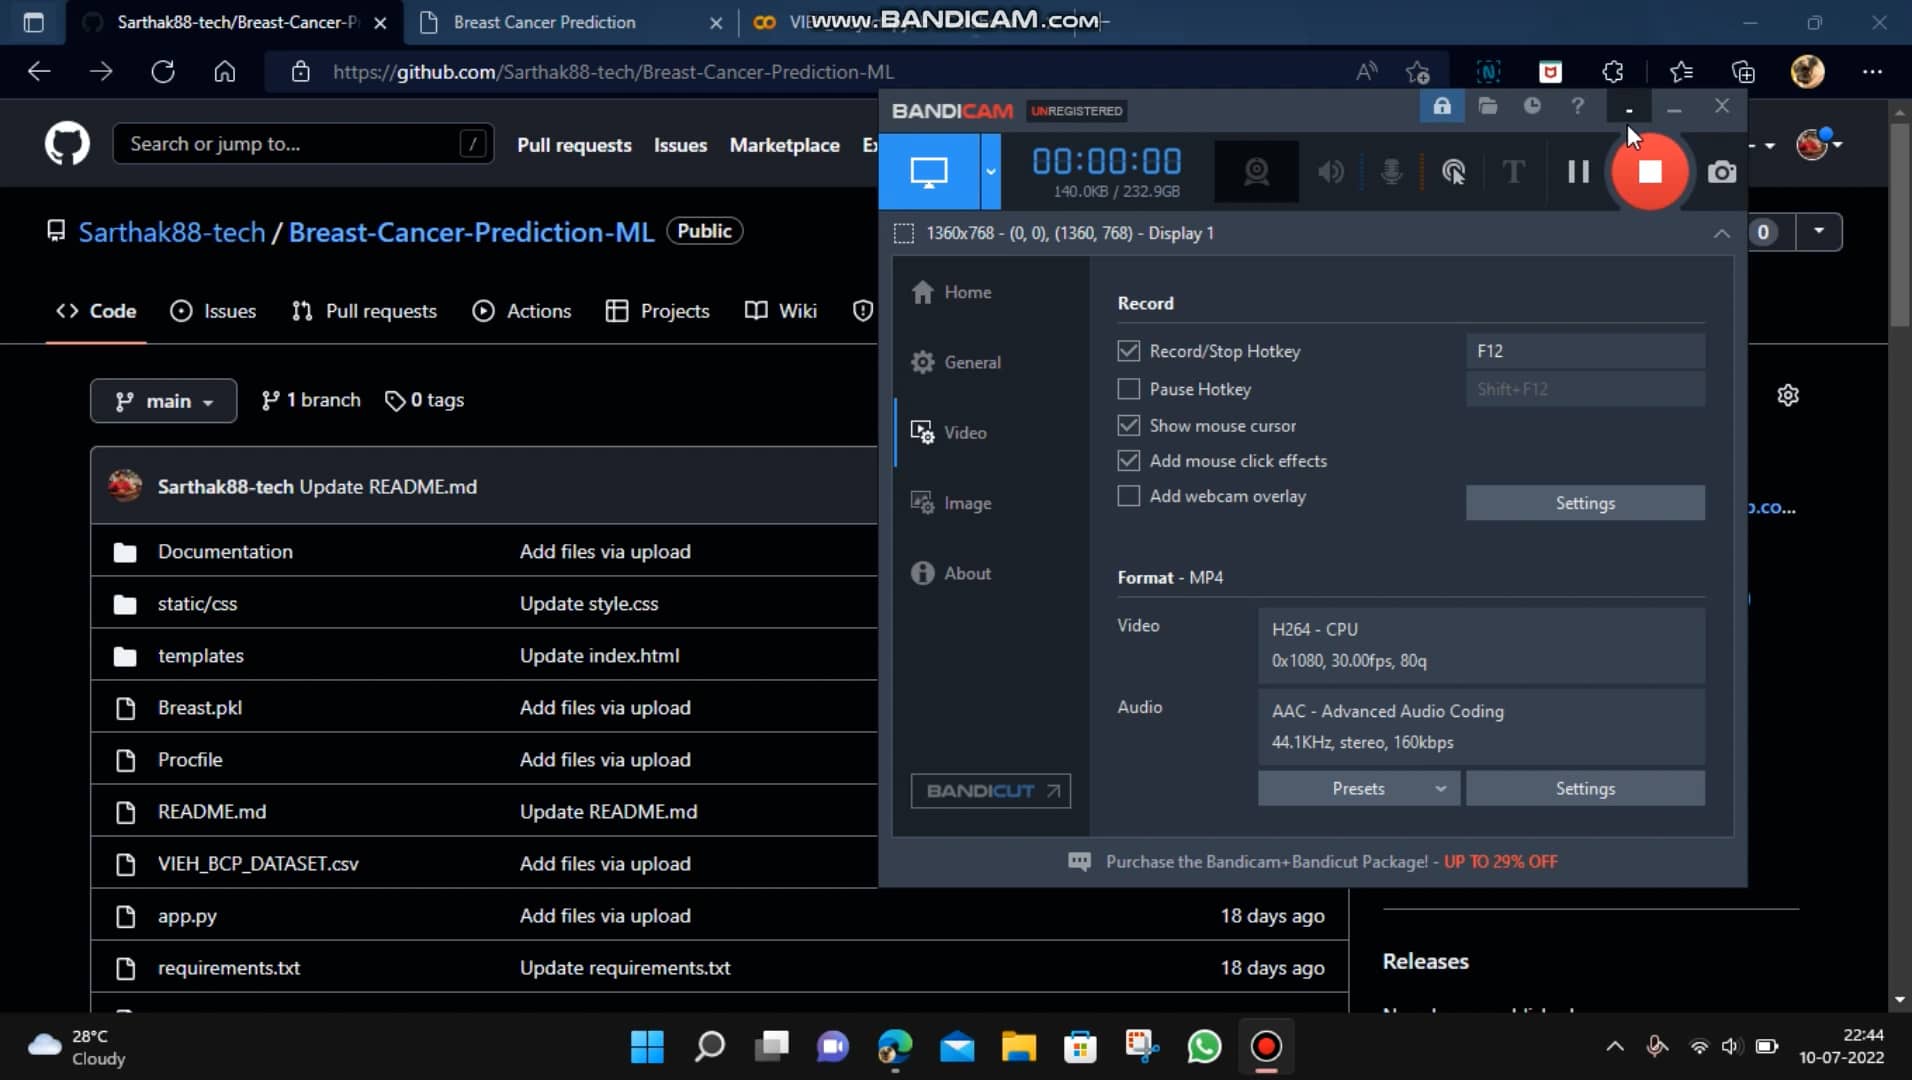Uncheck Show mouse cursor

click(1129, 425)
